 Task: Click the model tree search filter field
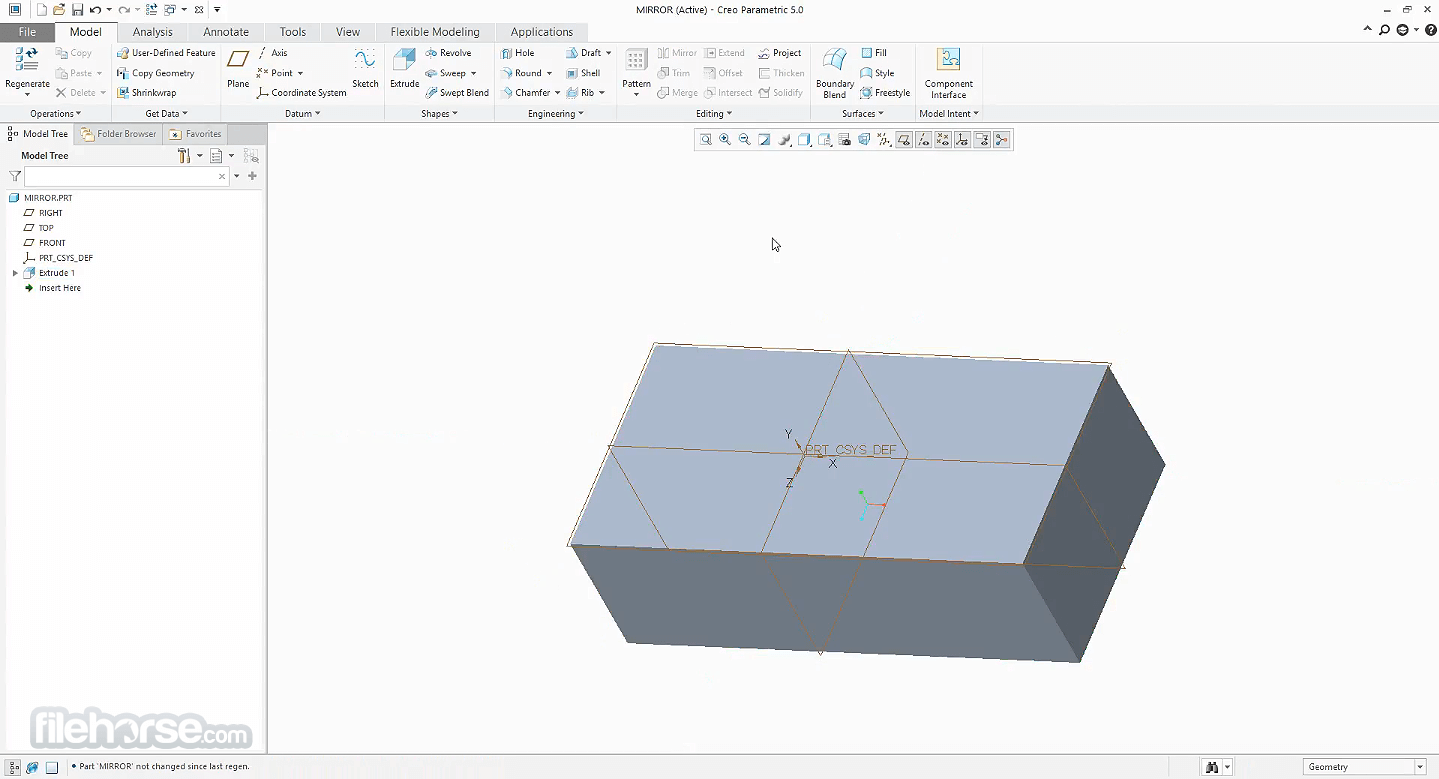tap(125, 176)
